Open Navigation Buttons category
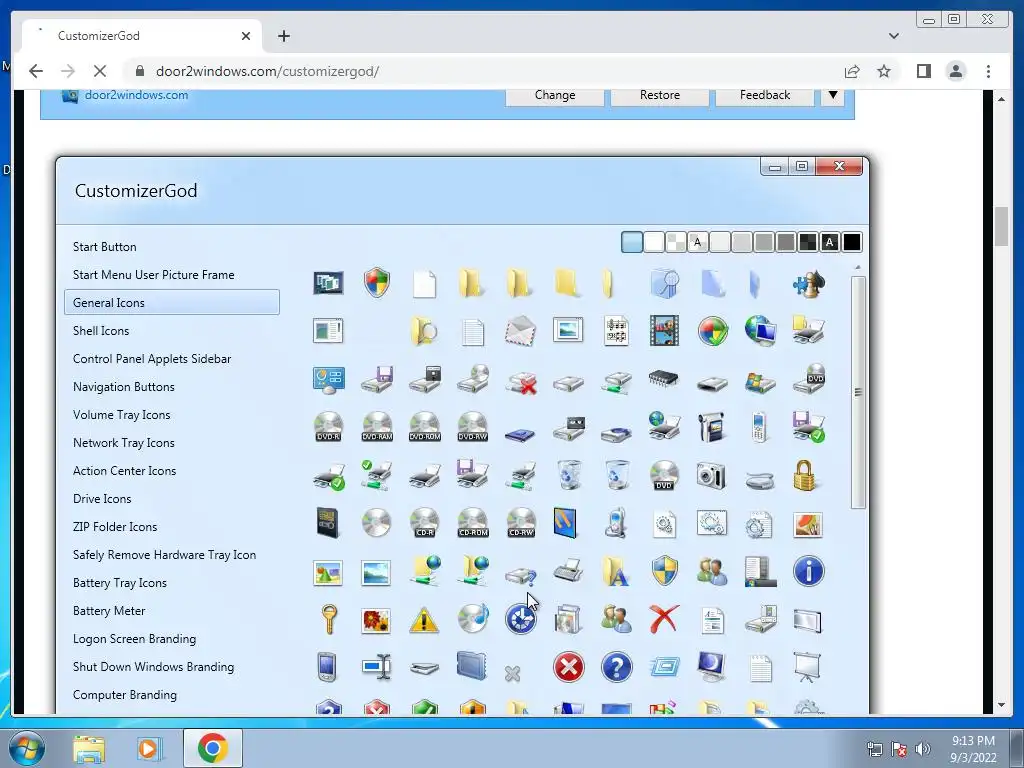Viewport: 1024px width, 768px height. 124,387
